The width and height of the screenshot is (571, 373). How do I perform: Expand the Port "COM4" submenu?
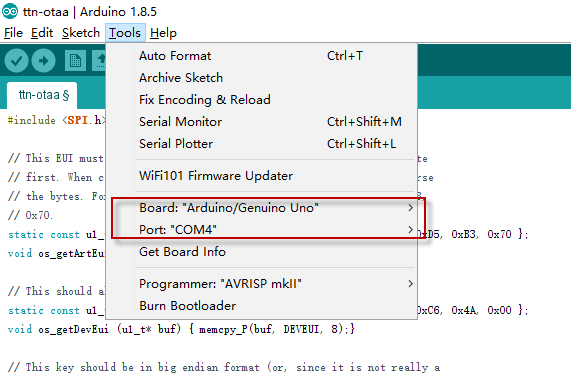(261, 230)
